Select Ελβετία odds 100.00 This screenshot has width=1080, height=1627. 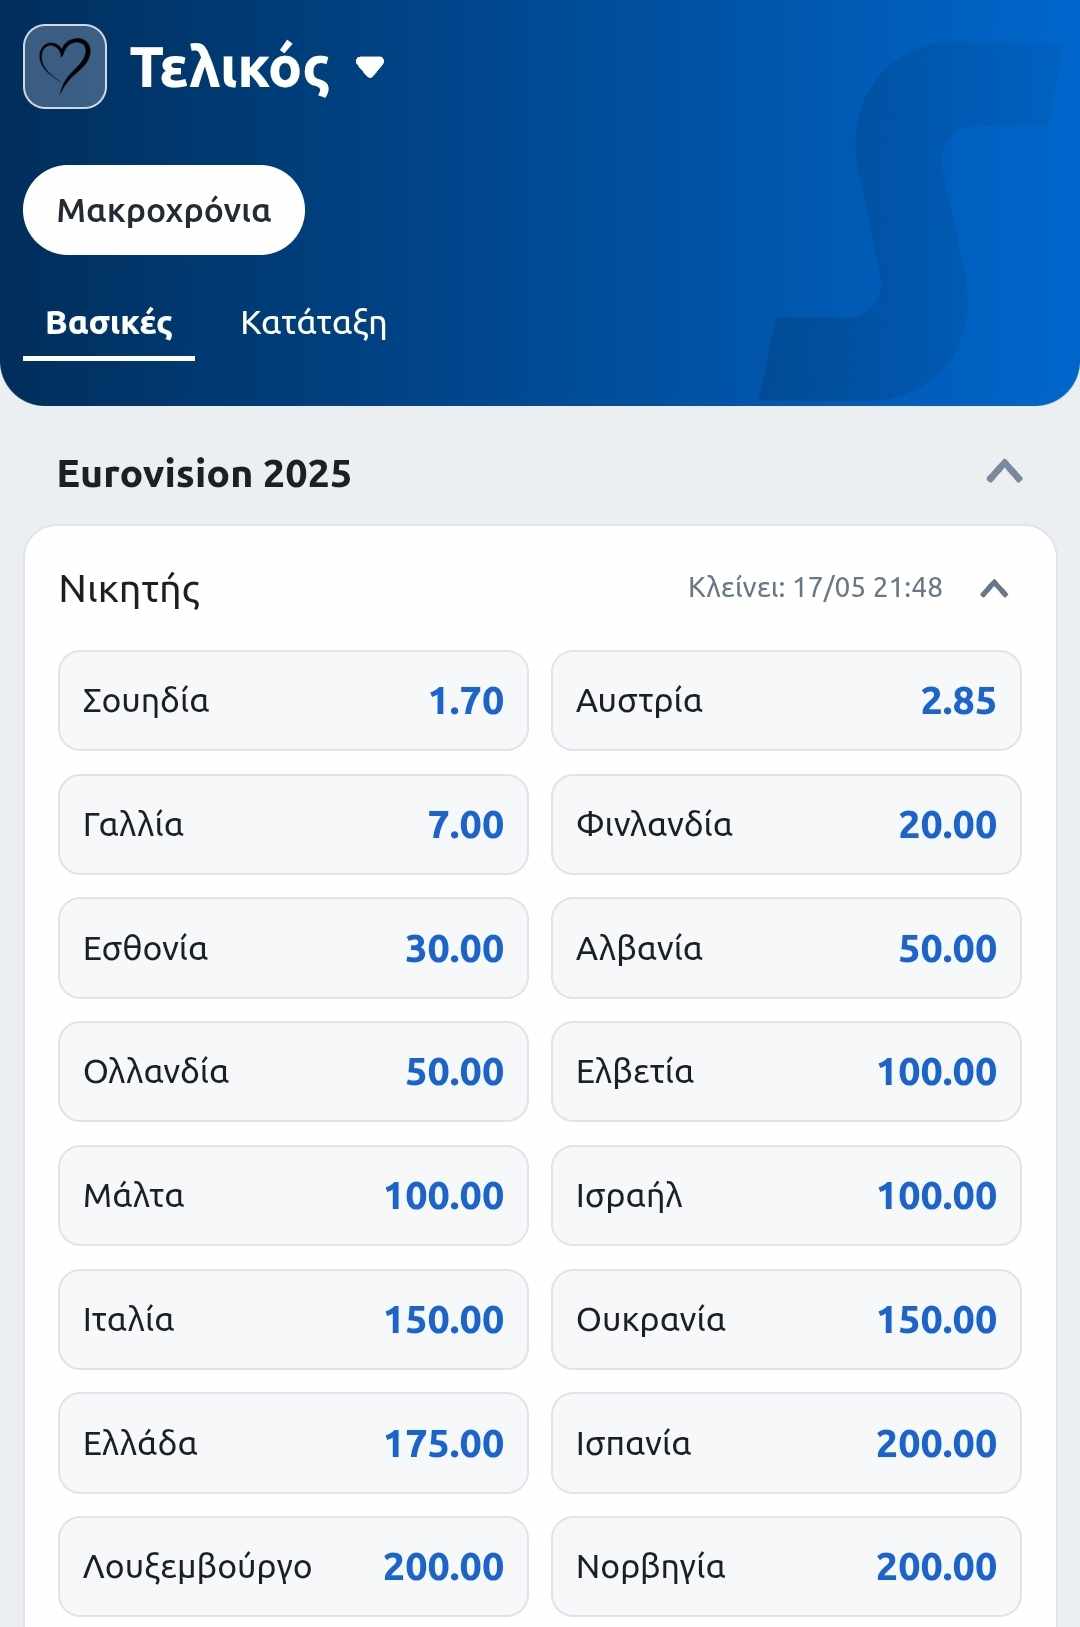point(786,1071)
